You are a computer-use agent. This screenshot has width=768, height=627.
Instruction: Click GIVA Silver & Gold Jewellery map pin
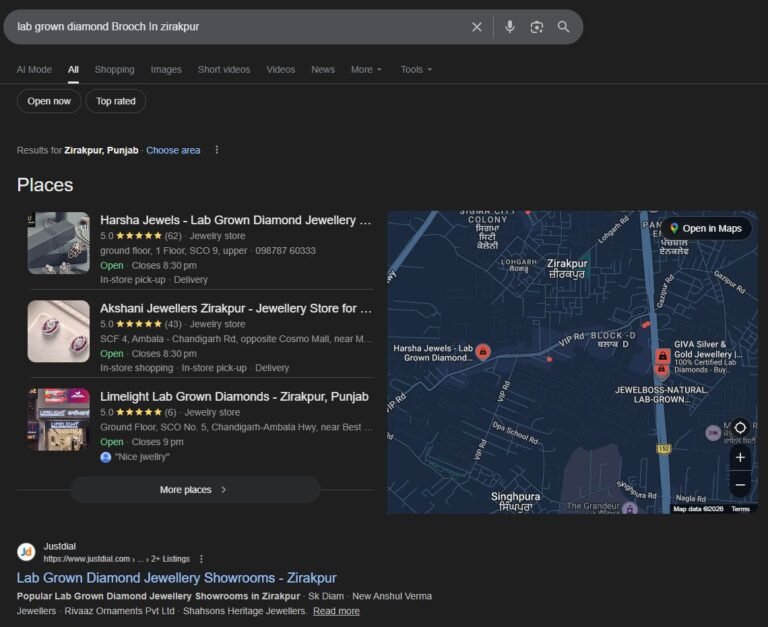(x=662, y=356)
